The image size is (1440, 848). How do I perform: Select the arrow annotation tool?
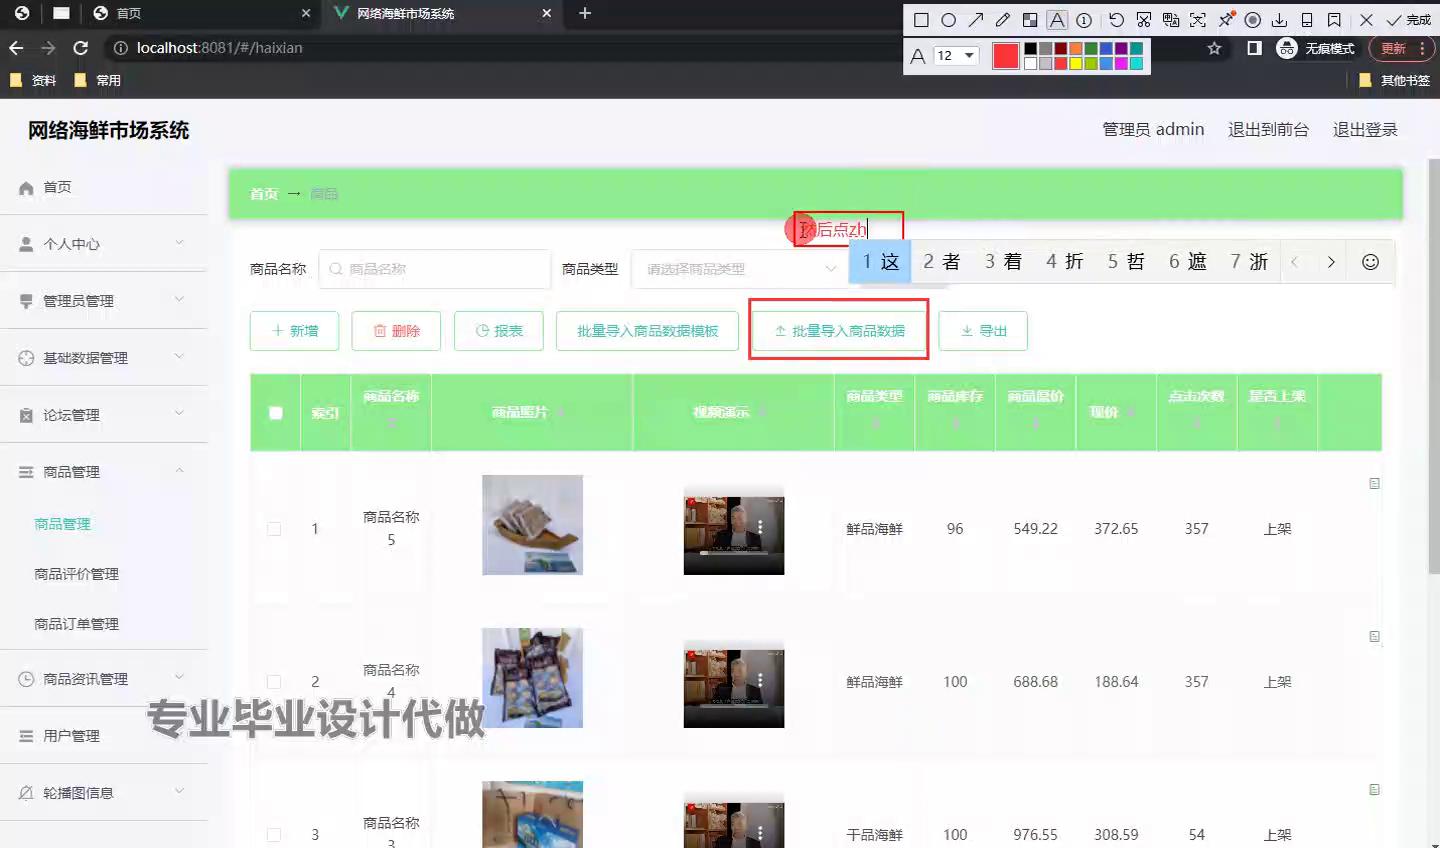975,20
